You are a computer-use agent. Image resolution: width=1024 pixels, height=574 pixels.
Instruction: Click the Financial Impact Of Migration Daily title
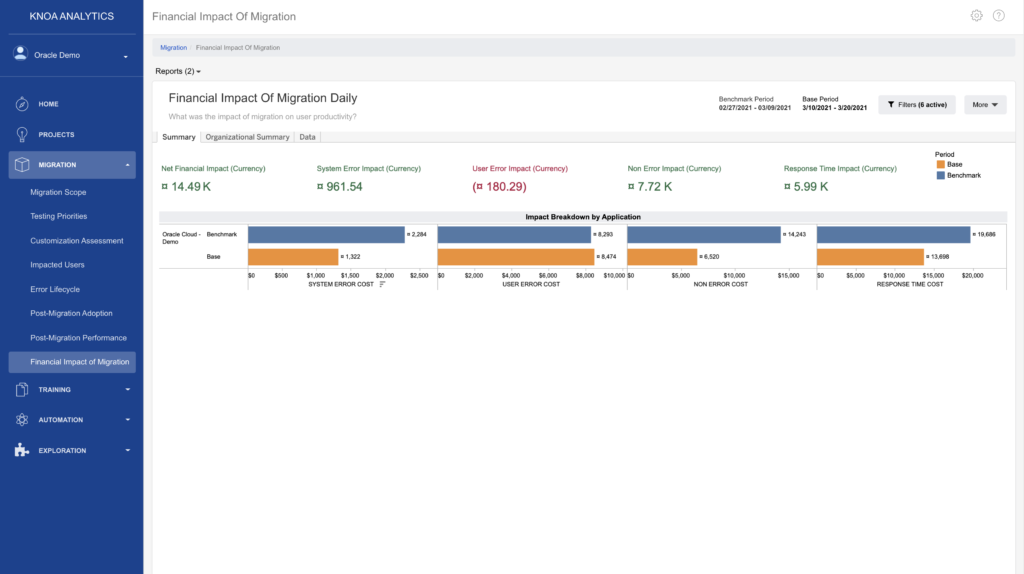(263, 98)
